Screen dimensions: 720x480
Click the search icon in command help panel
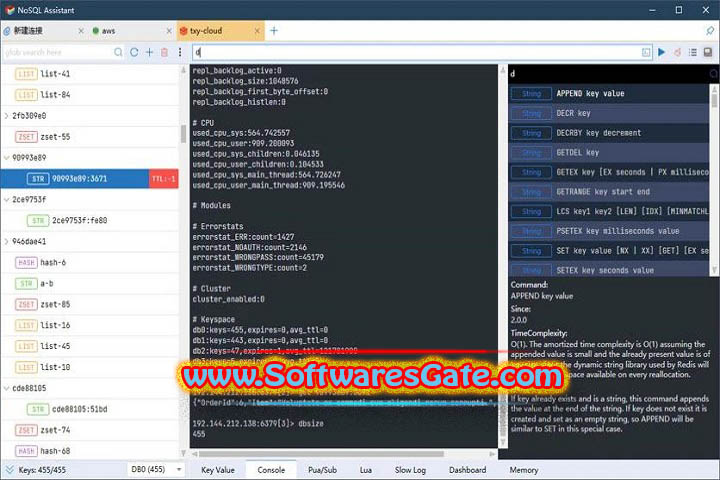pos(714,73)
